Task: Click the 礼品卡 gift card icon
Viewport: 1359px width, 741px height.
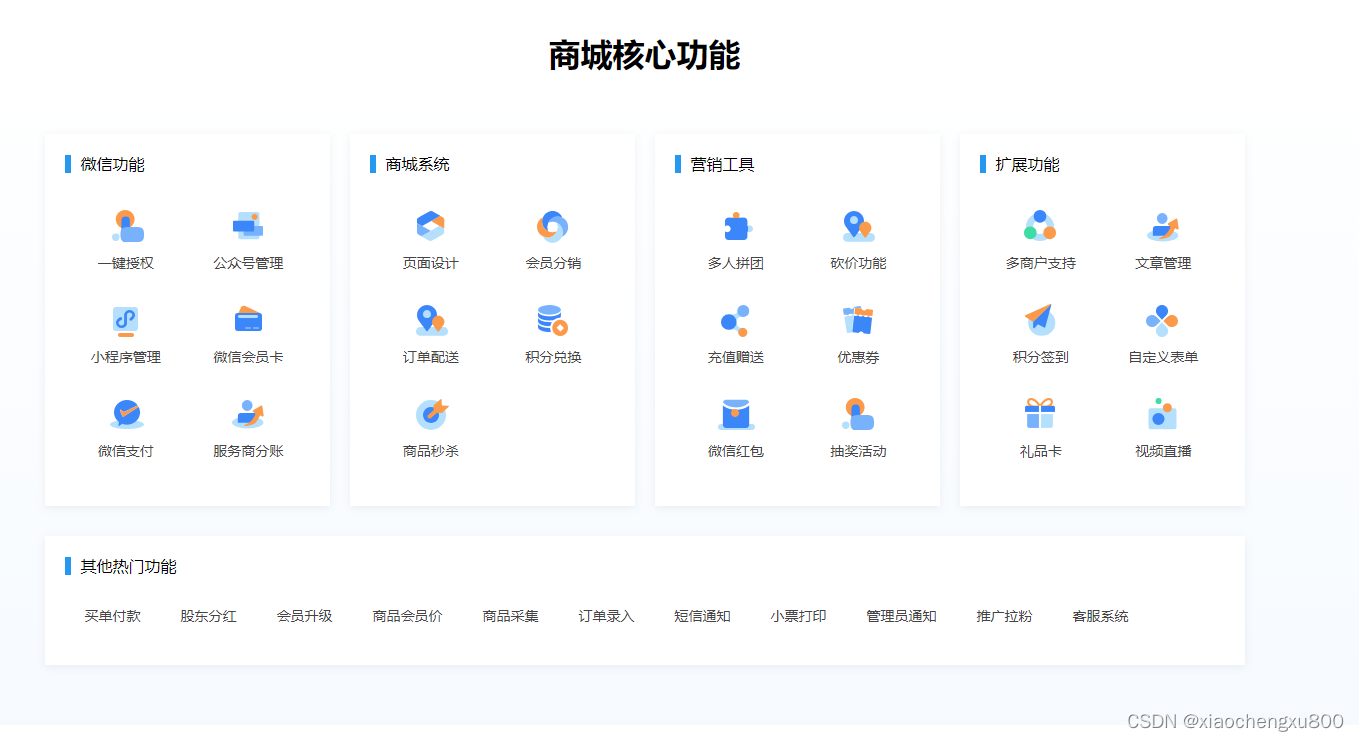Action: point(1041,413)
